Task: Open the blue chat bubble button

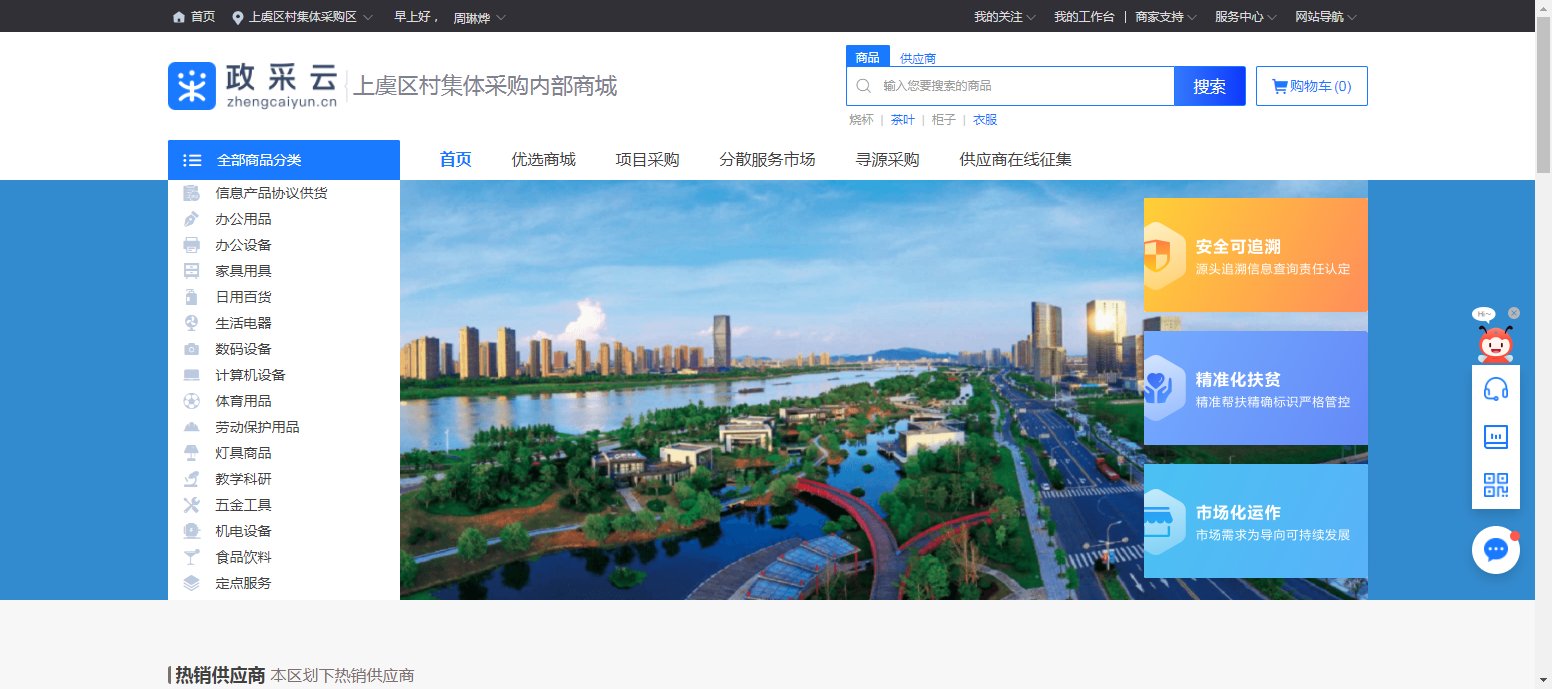Action: click(1496, 550)
